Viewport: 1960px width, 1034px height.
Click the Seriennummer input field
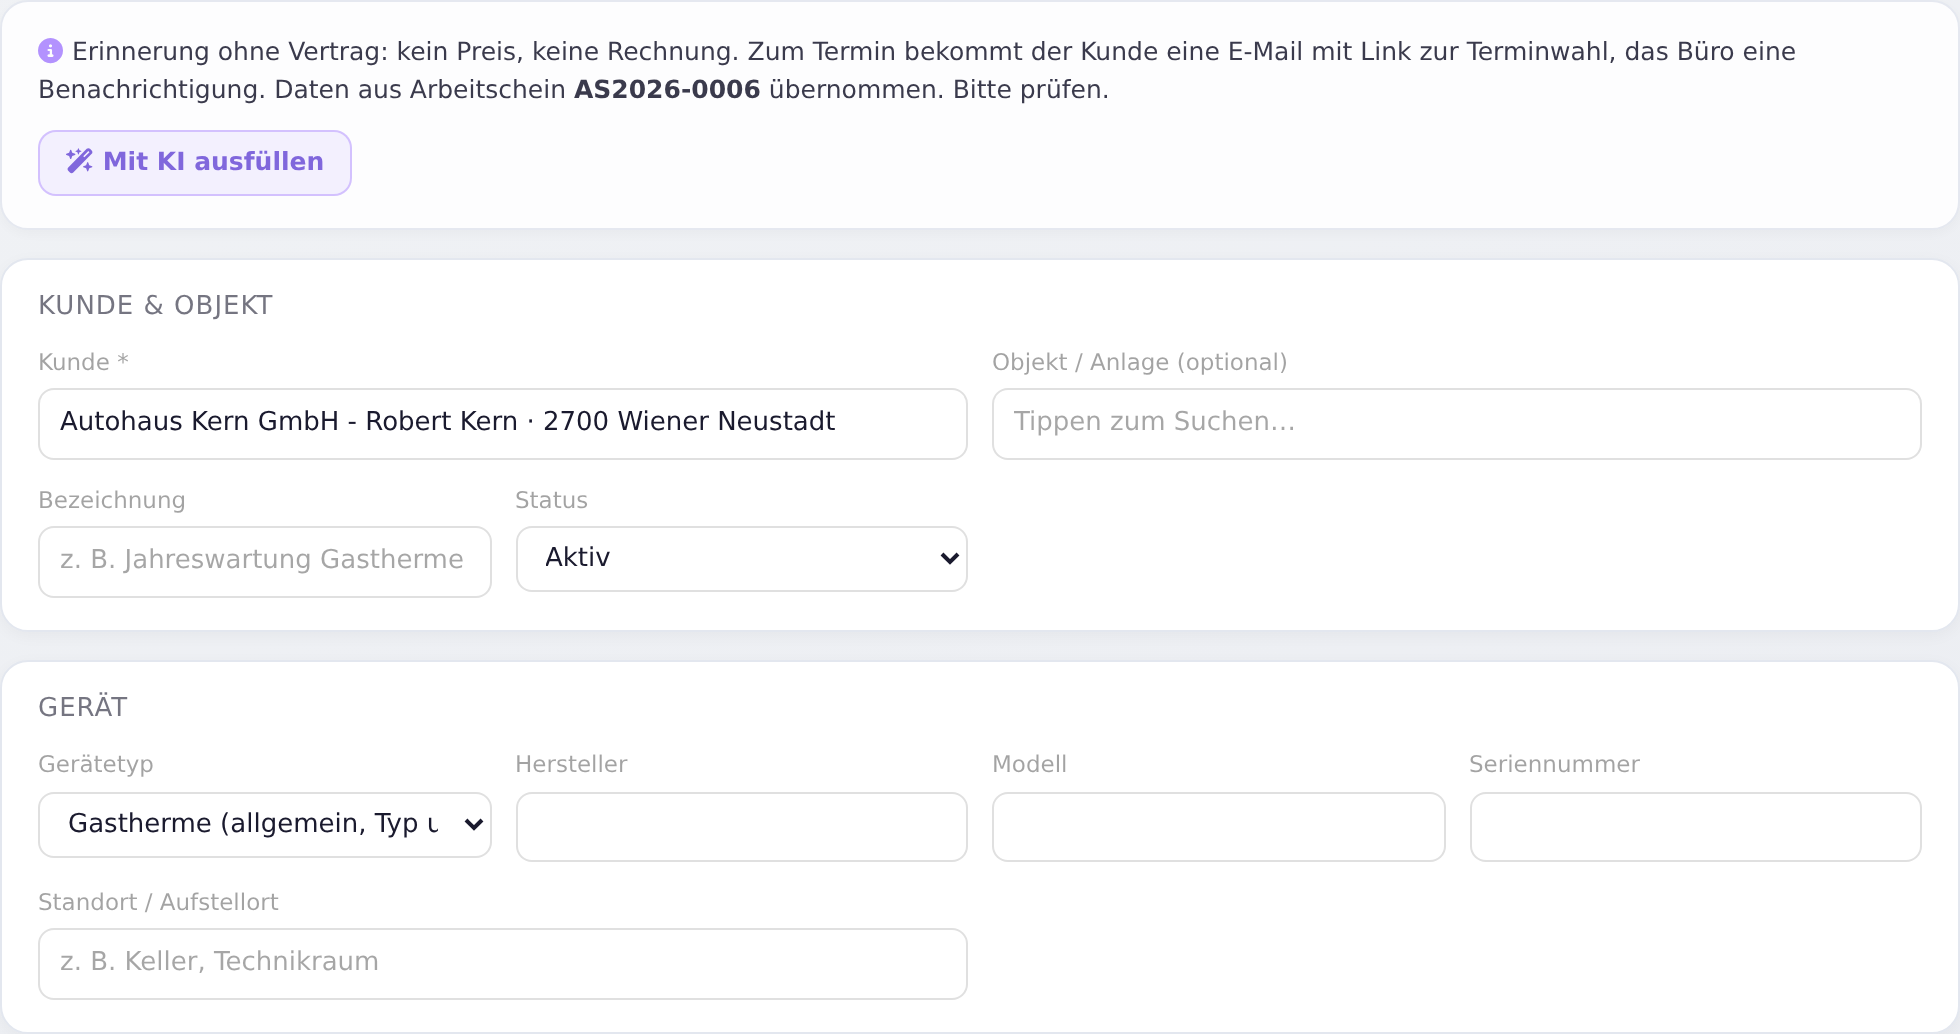[1696, 827]
